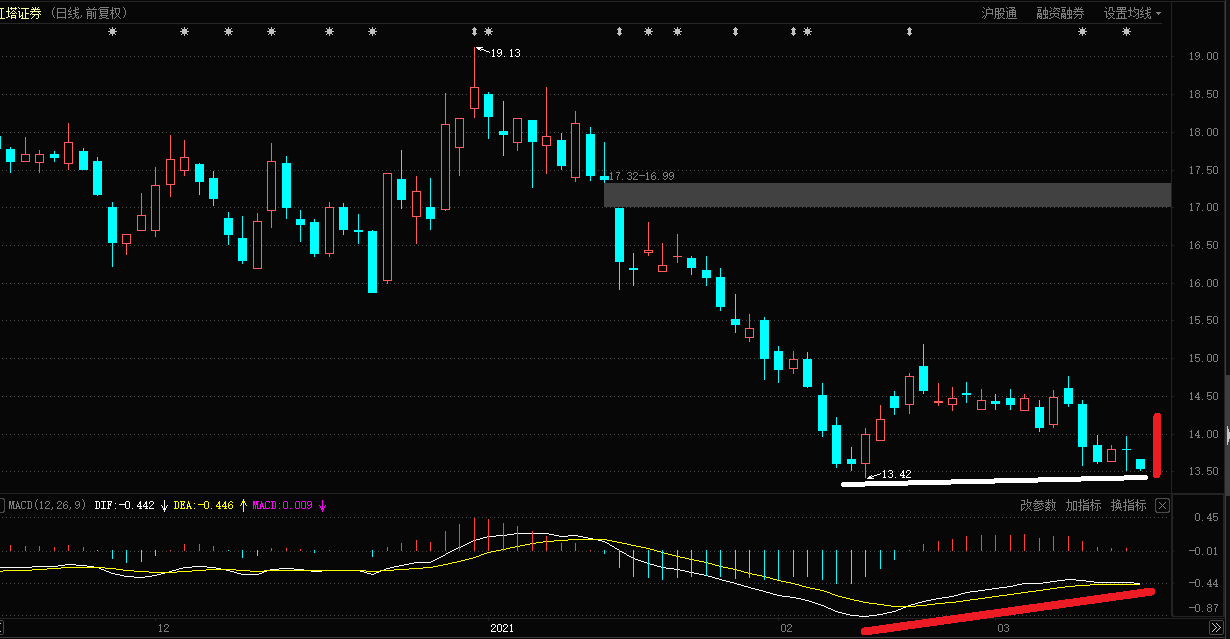1230x639 pixels.
Task: Click the 0.45 MACD axis label
Action: point(1205,518)
